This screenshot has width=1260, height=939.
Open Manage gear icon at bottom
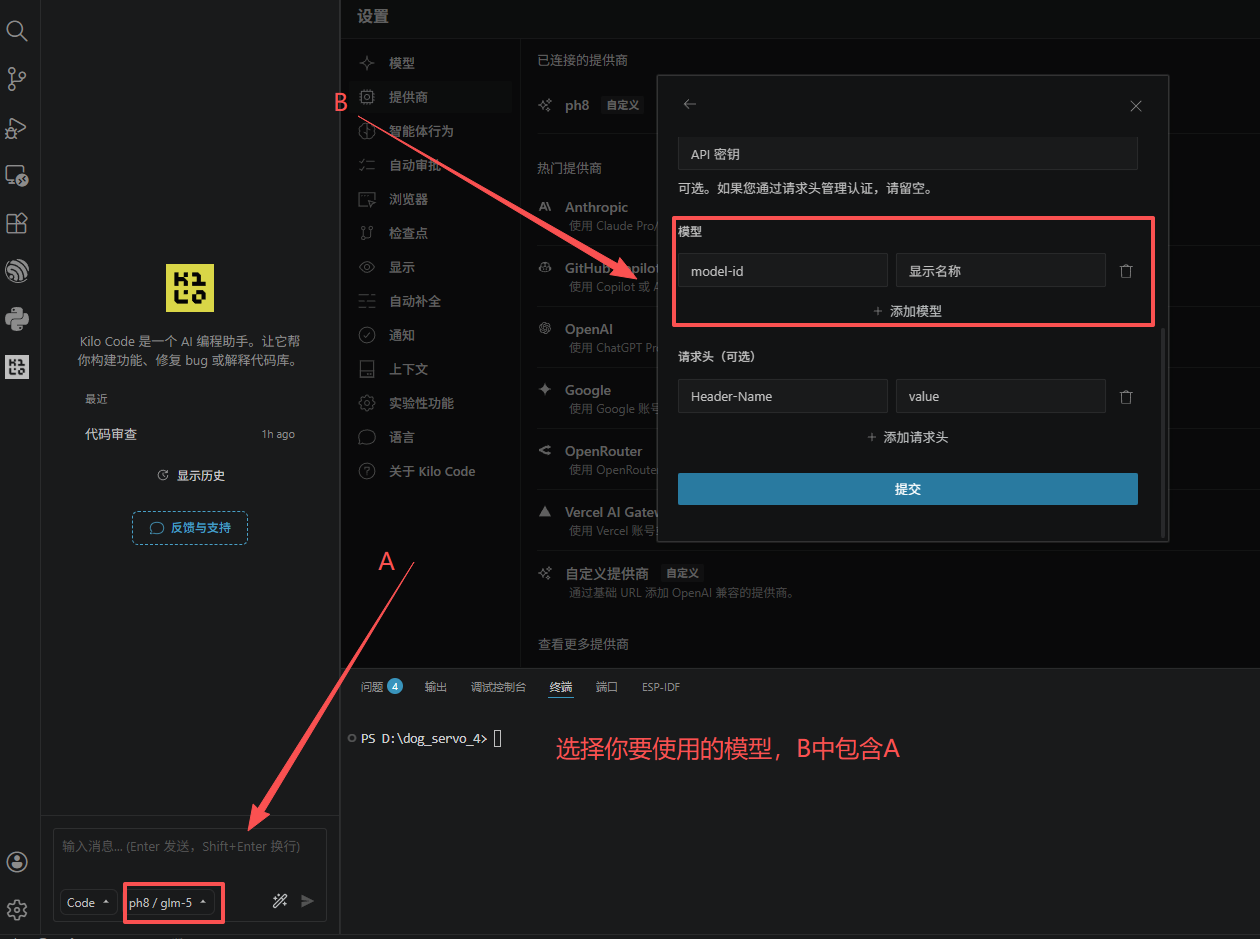point(17,910)
